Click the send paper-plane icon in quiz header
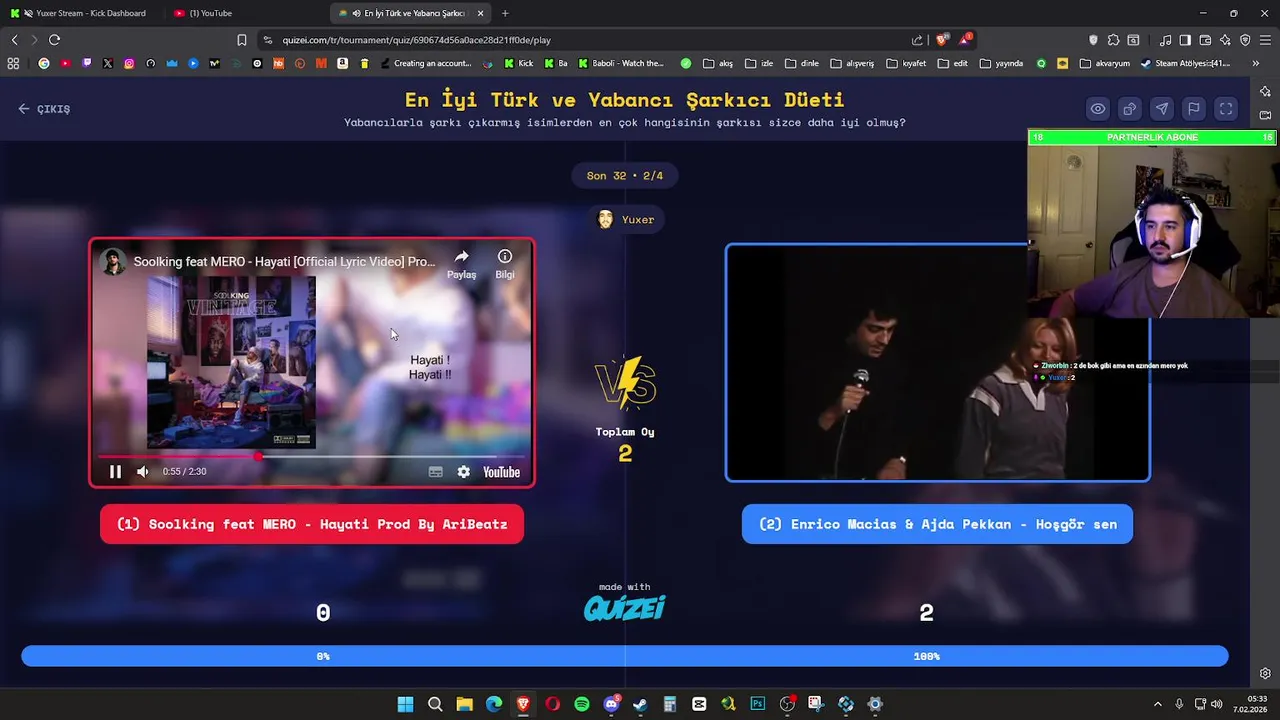1280x720 pixels. 1162,109
